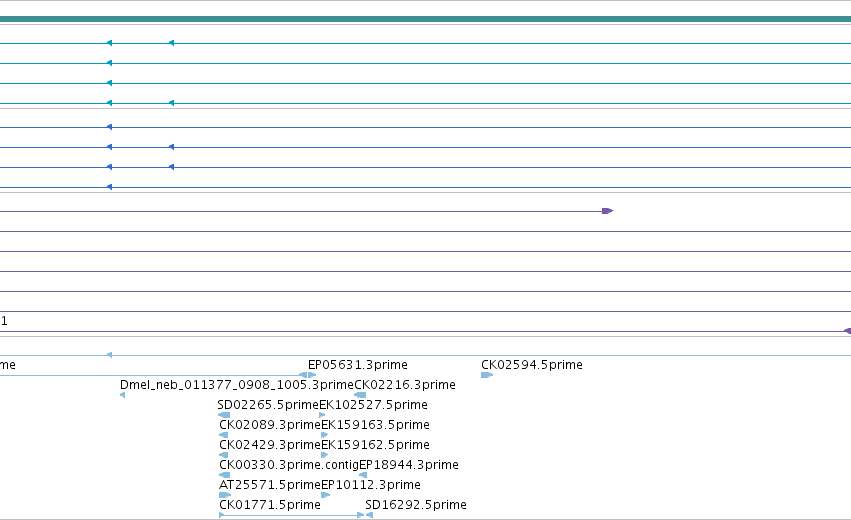Select the EK159162.5prime label
The image size is (851, 520).
[x=376, y=445]
